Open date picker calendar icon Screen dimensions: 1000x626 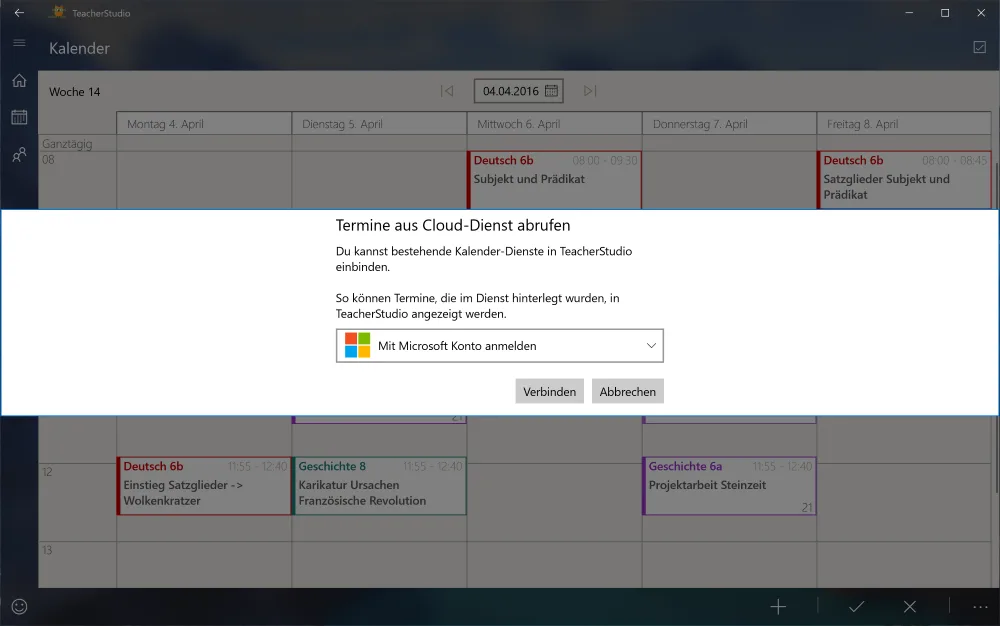pyautogui.click(x=552, y=91)
